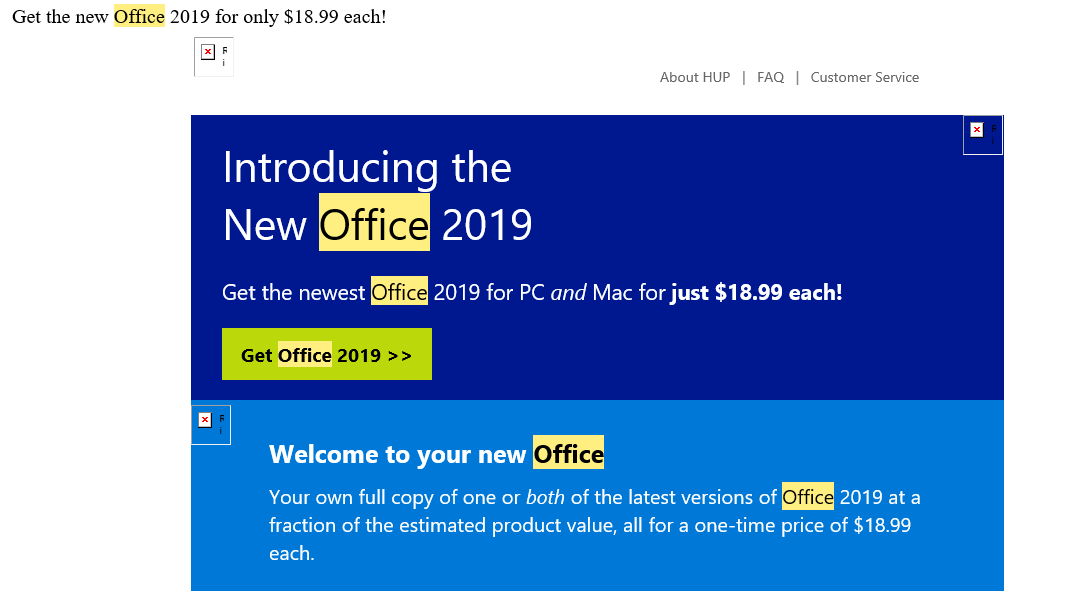The width and height of the screenshot is (1082, 597).
Task: Click the 'Introducing the' headline text
Action: [x=366, y=168]
